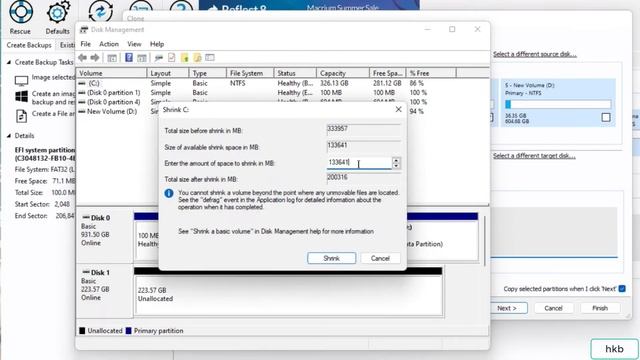Click the first yellow folder toolbar icon
This screenshot has height=360, width=640.
[184, 58]
